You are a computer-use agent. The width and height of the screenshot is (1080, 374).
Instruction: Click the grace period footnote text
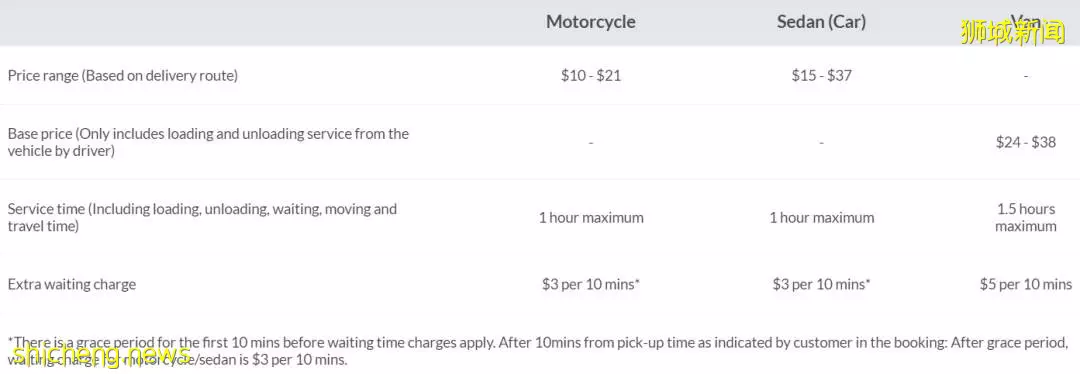pyautogui.click(x=537, y=351)
